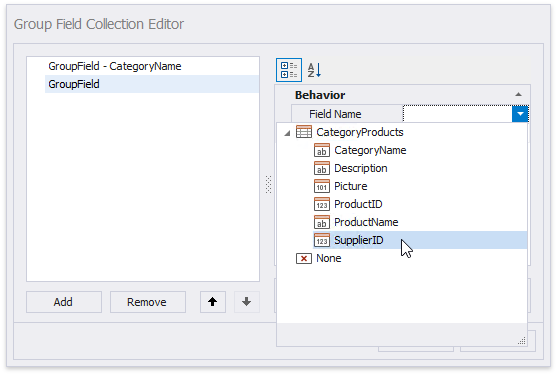Open the Field Name dropdown arrow
This screenshot has width=557, height=375.
coord(520,114)
